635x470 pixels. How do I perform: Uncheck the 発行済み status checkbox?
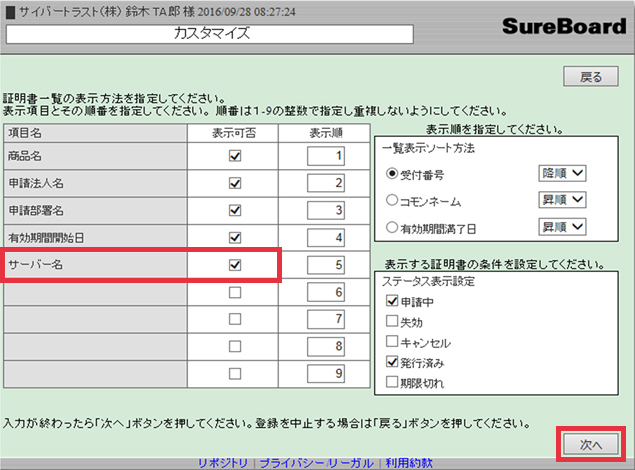pos(391,362)
